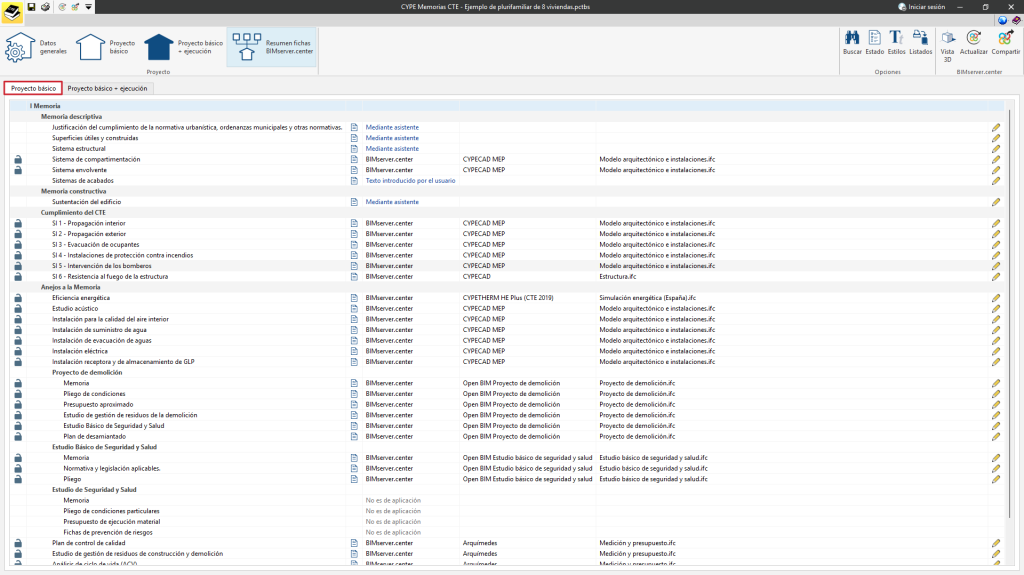
Task: Click document icon for Sistema estructural row
Action: 354,148
